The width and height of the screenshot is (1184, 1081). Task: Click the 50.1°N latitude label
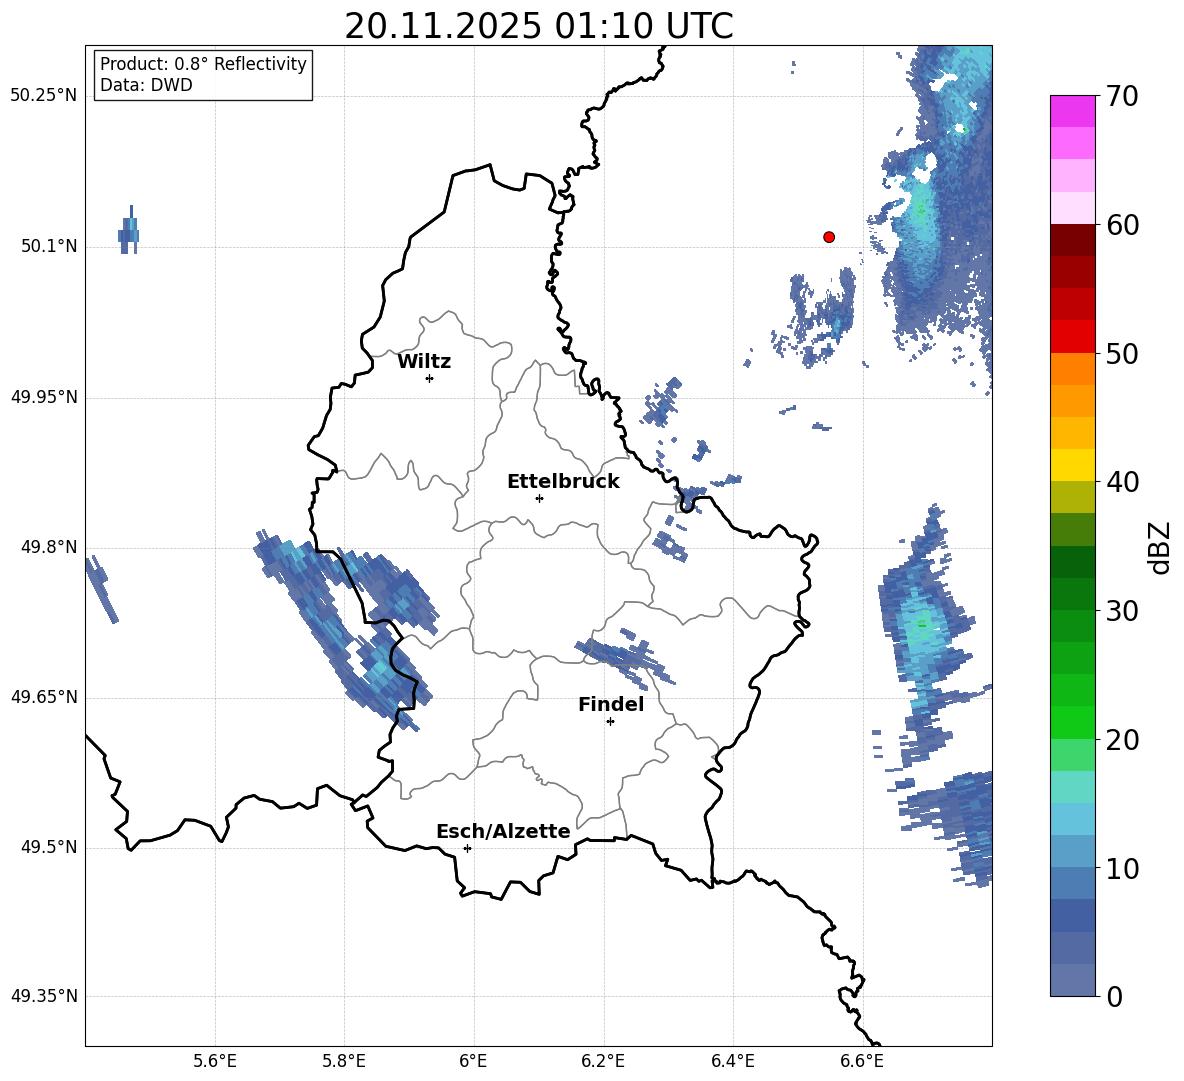tap(49, 246)
